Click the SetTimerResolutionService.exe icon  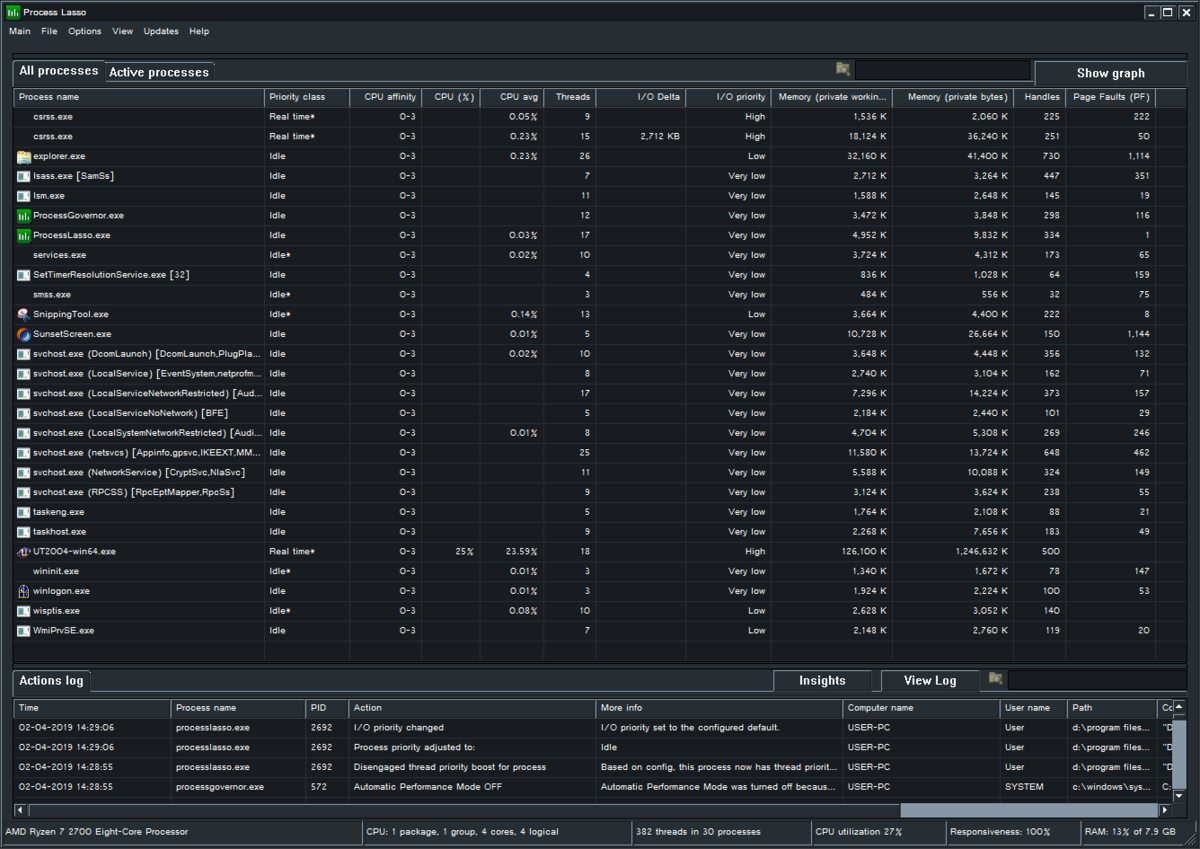tap(24, 275)
